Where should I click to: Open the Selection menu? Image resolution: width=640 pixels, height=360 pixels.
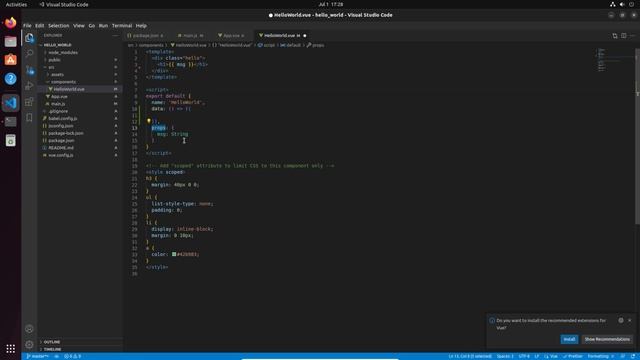click(x=59, y=26)
